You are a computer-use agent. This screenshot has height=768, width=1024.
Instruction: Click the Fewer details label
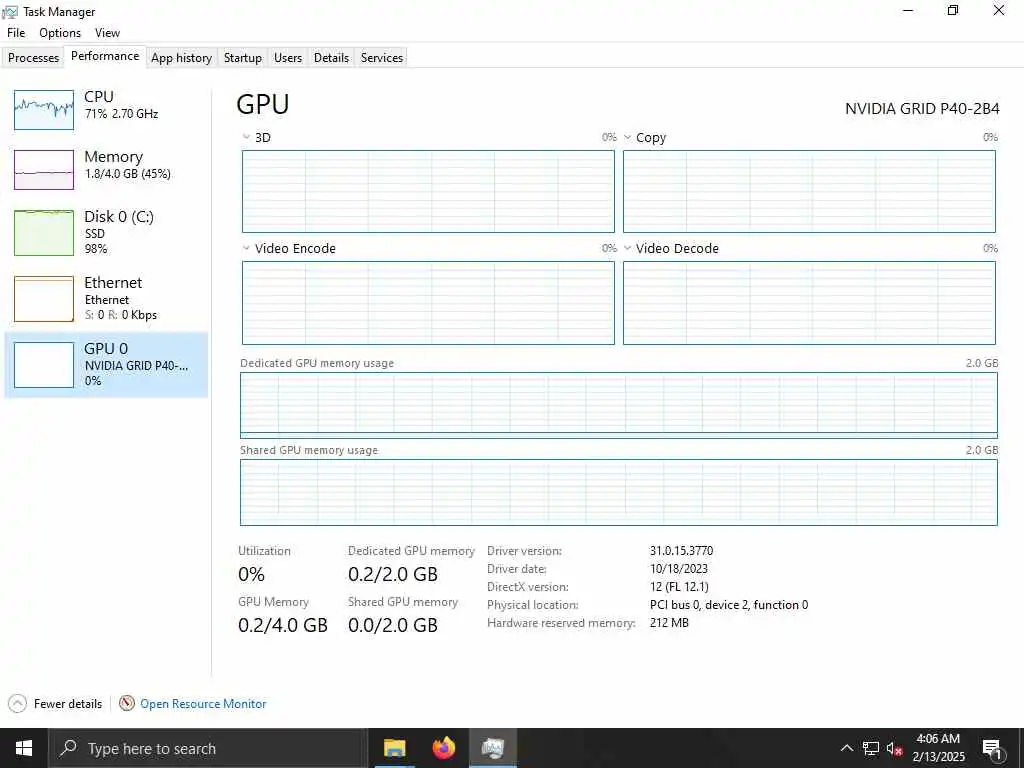(x=68, y=704)
